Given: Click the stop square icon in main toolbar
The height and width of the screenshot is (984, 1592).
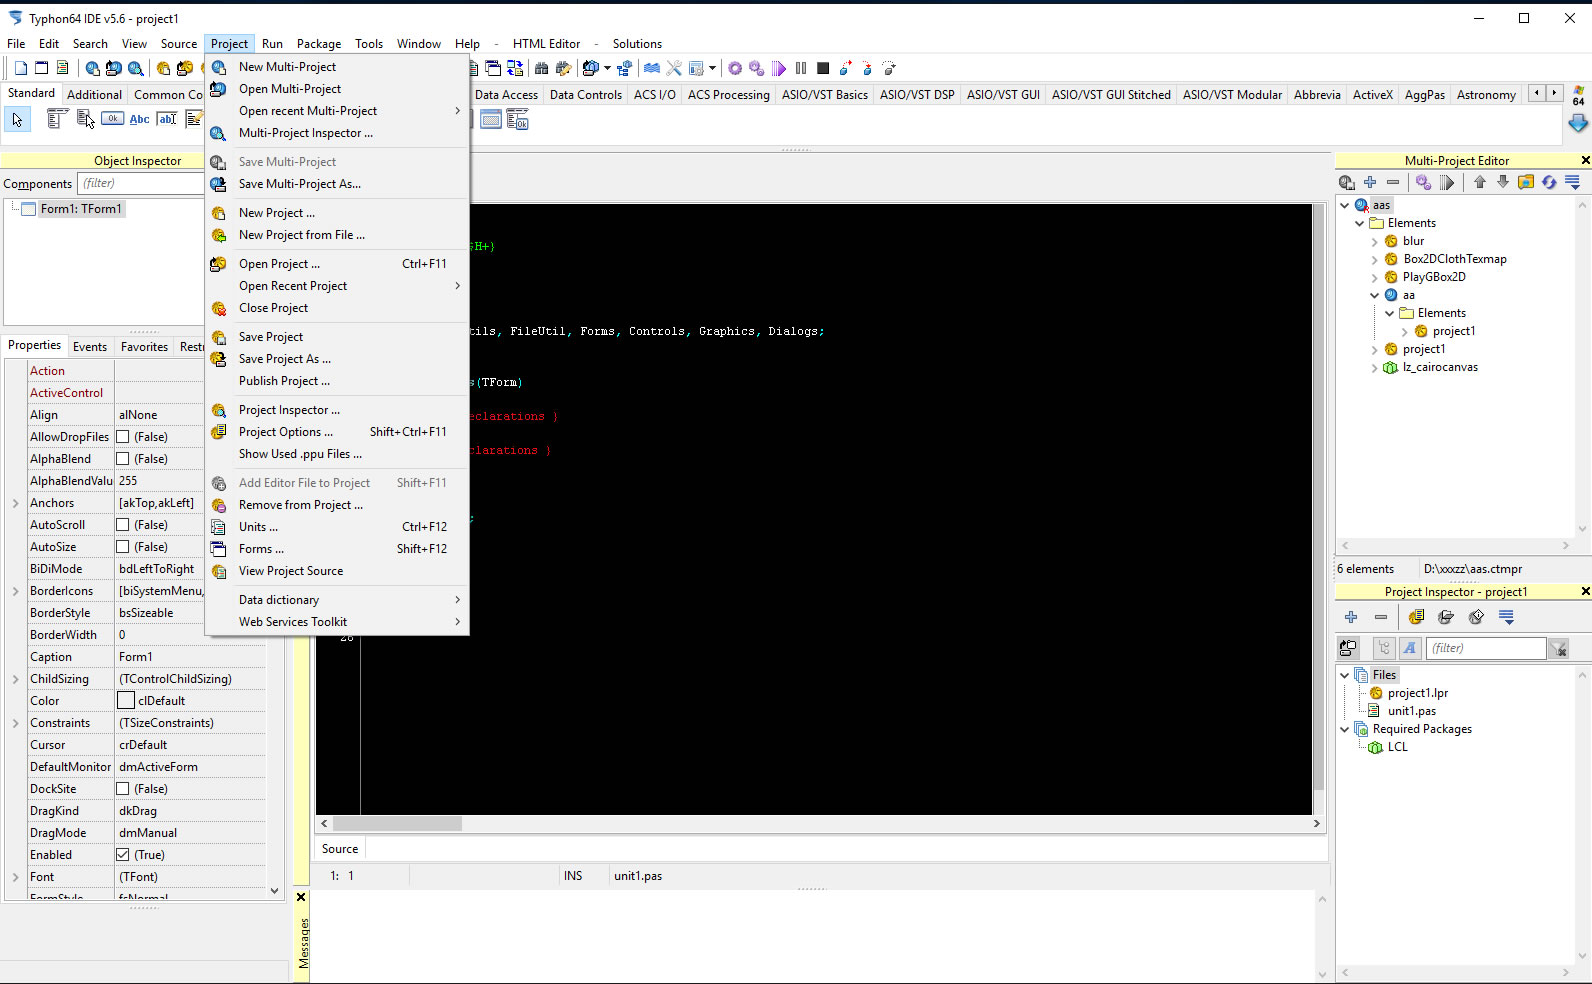Looking at the screenshot, I should (x=823, y=68).
